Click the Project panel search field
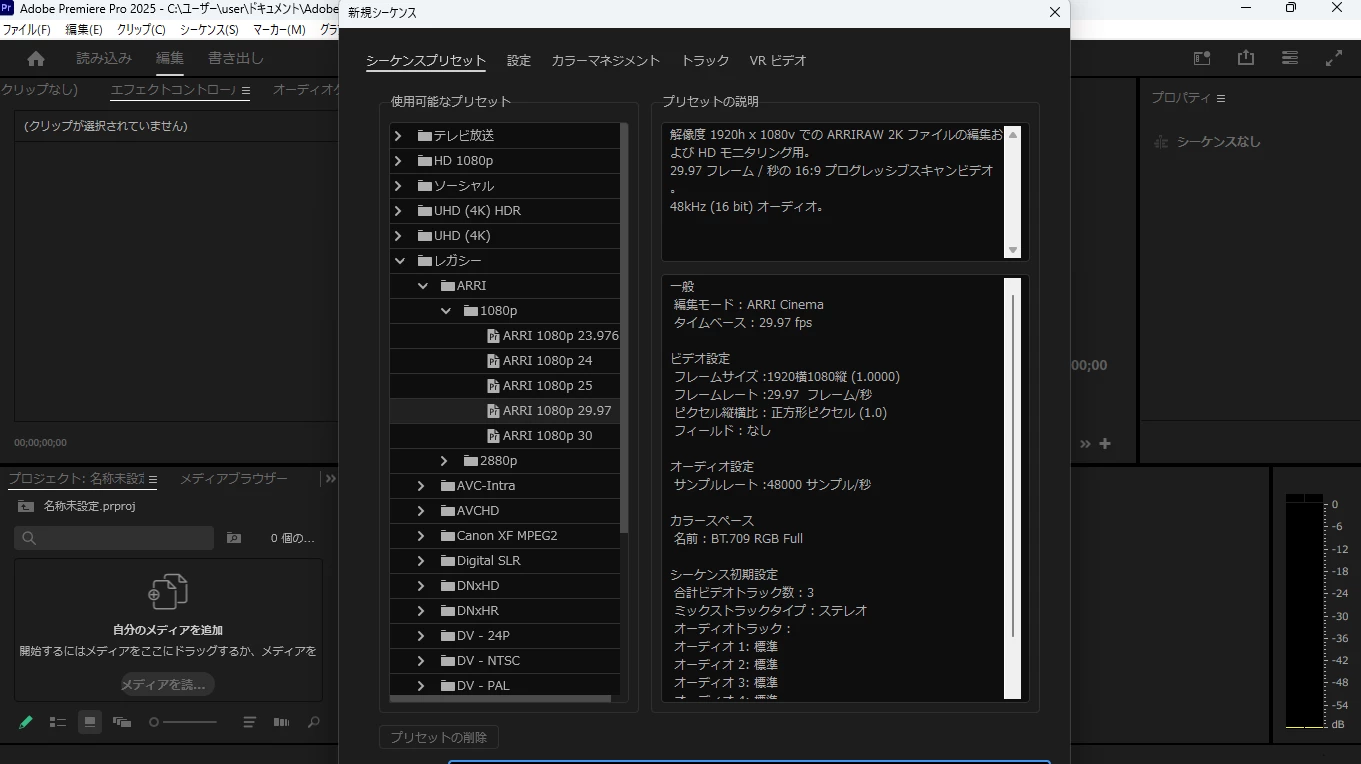Viewport: 1361px width, 764px height. [x=114, y=538]
